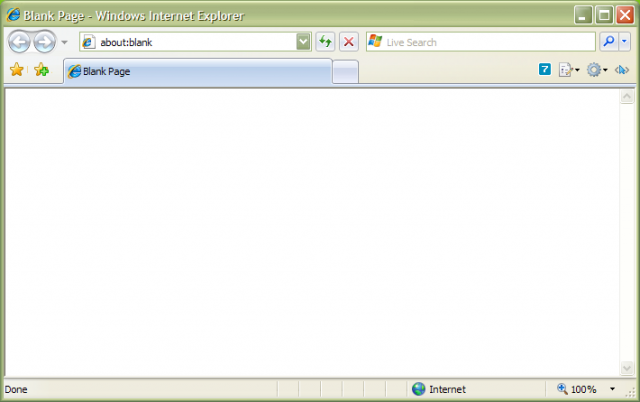Image resolution: width=640 pixels, height=402 pixels.
Task: Open the recent pages dropdown arrow
Action: tap(64, 42)
